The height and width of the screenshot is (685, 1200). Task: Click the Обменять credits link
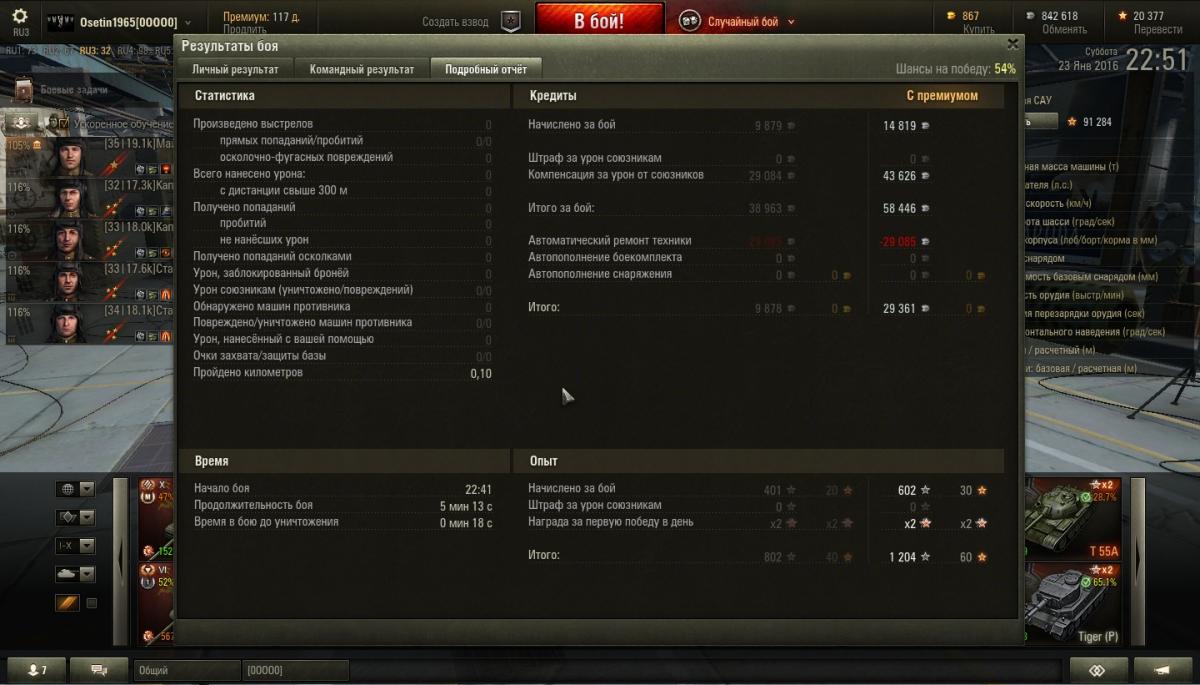pyautogui.click(x=1063, y=30)
